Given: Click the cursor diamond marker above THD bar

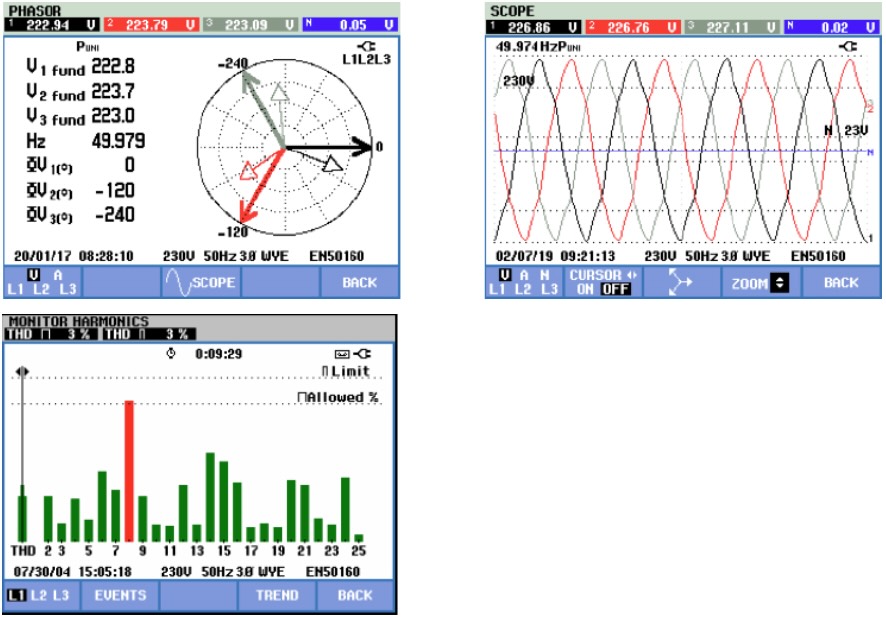Looking at the screenshot, I should coord(22,371).
